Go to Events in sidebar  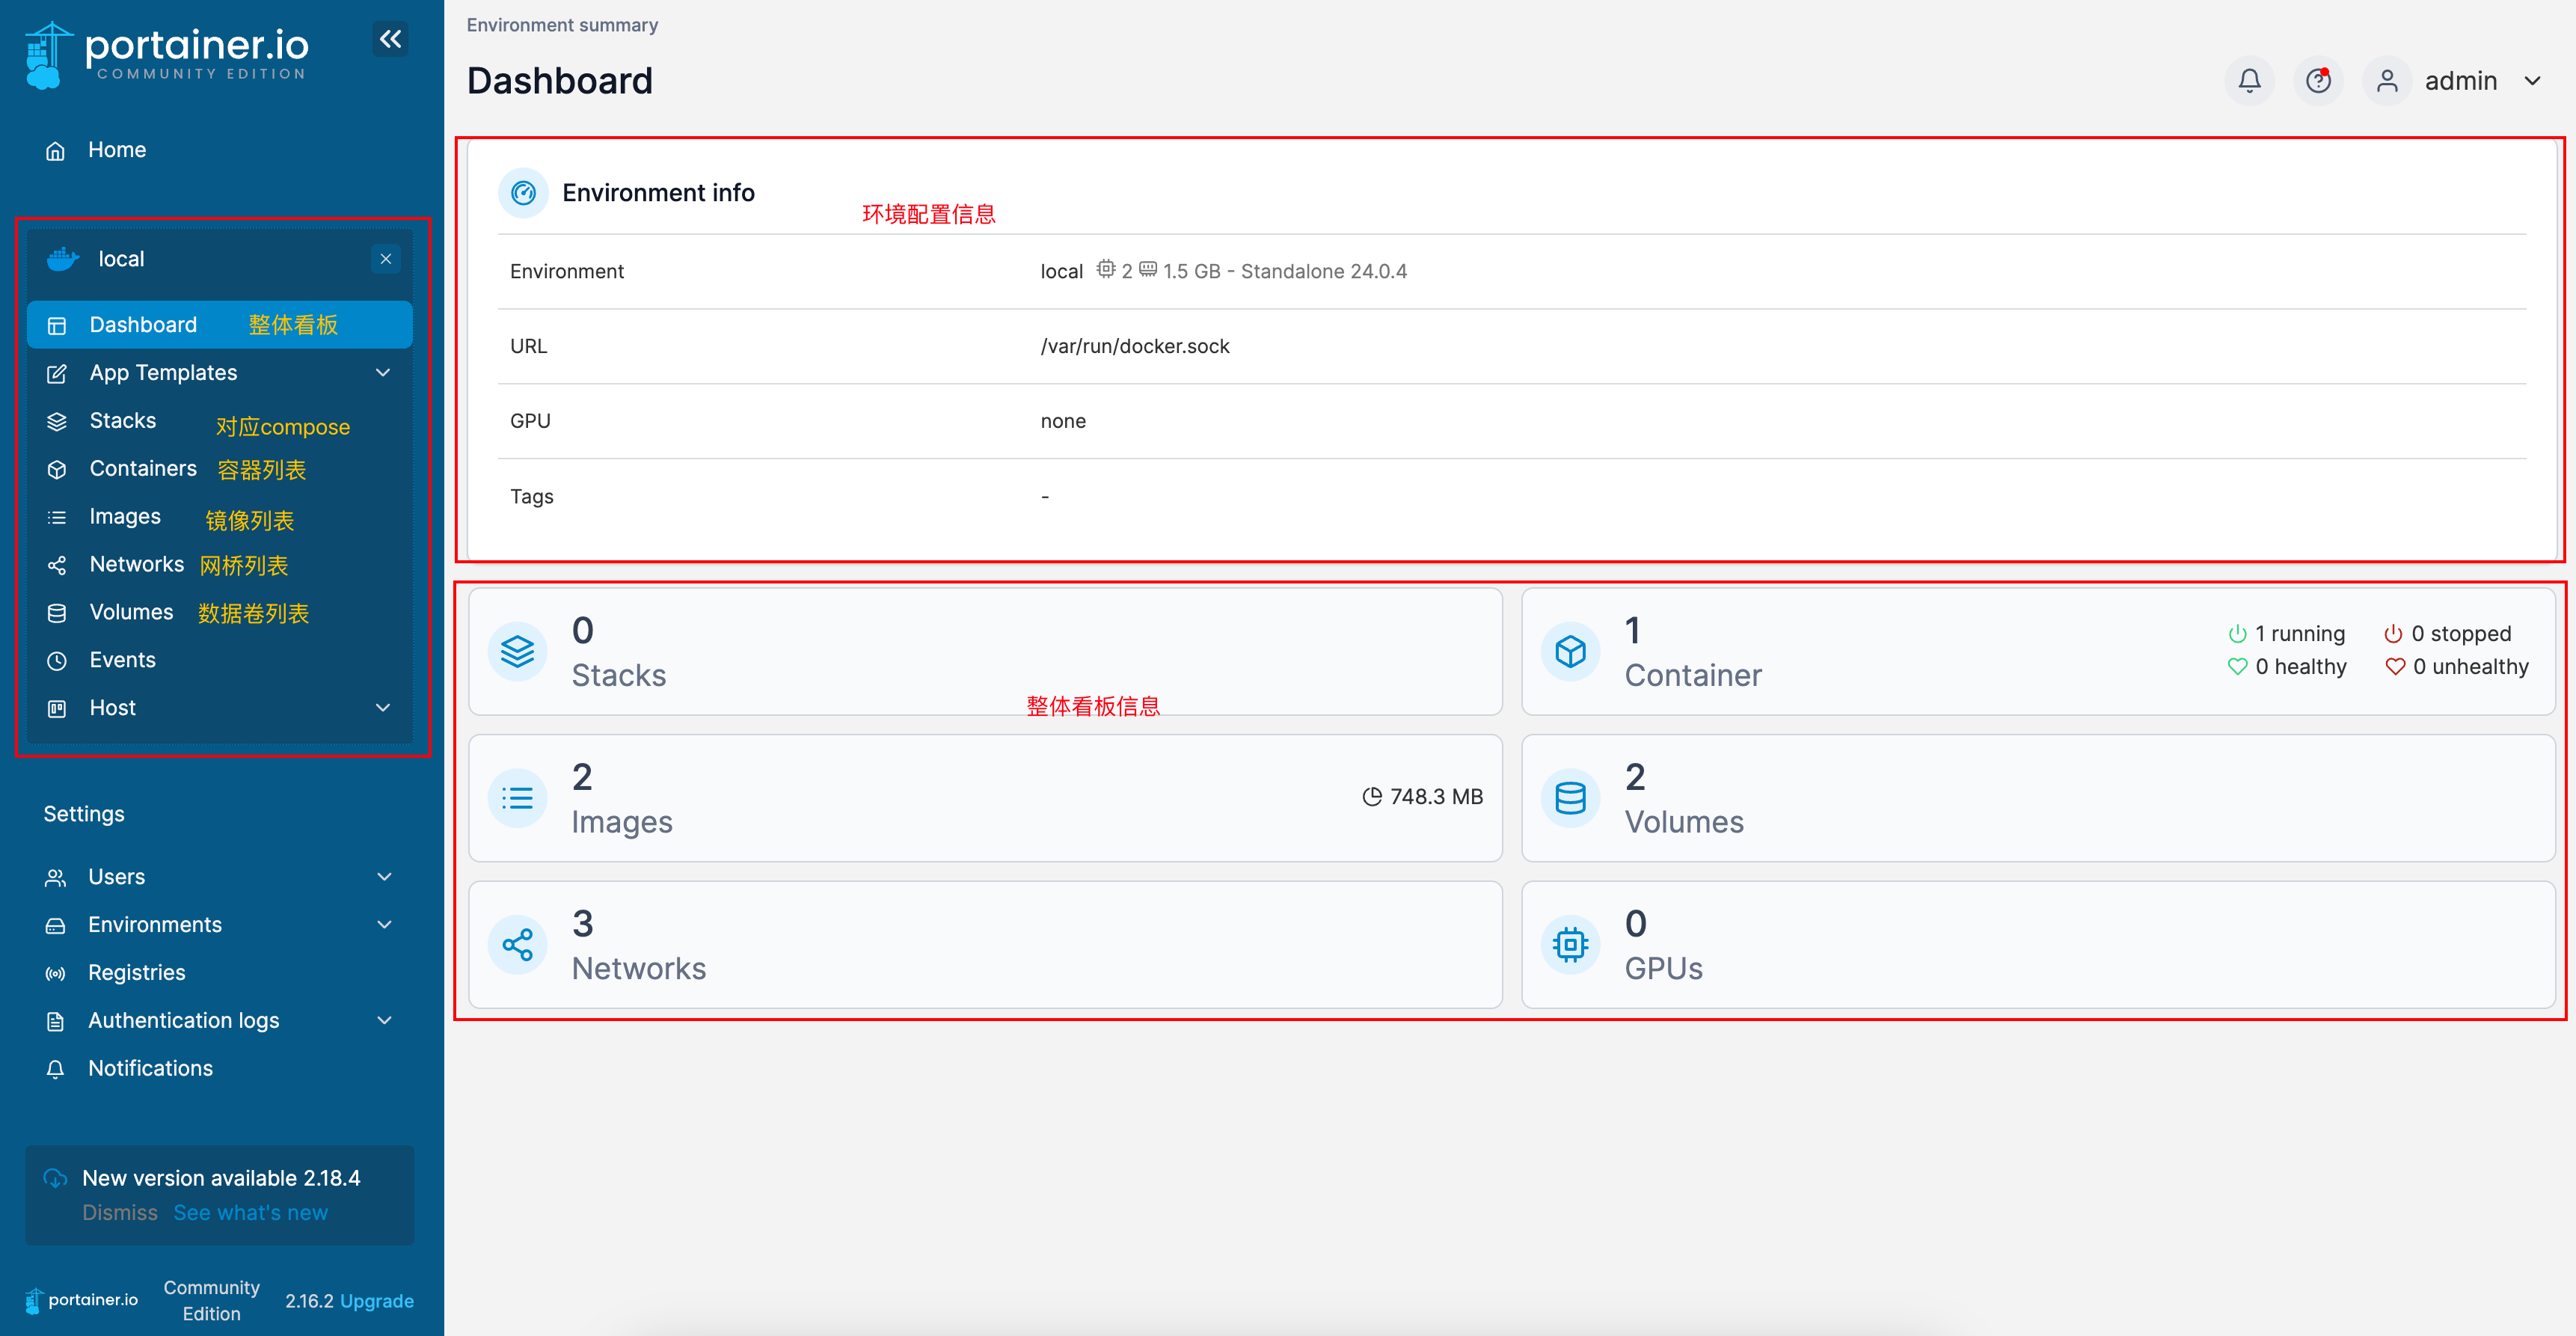122,660
